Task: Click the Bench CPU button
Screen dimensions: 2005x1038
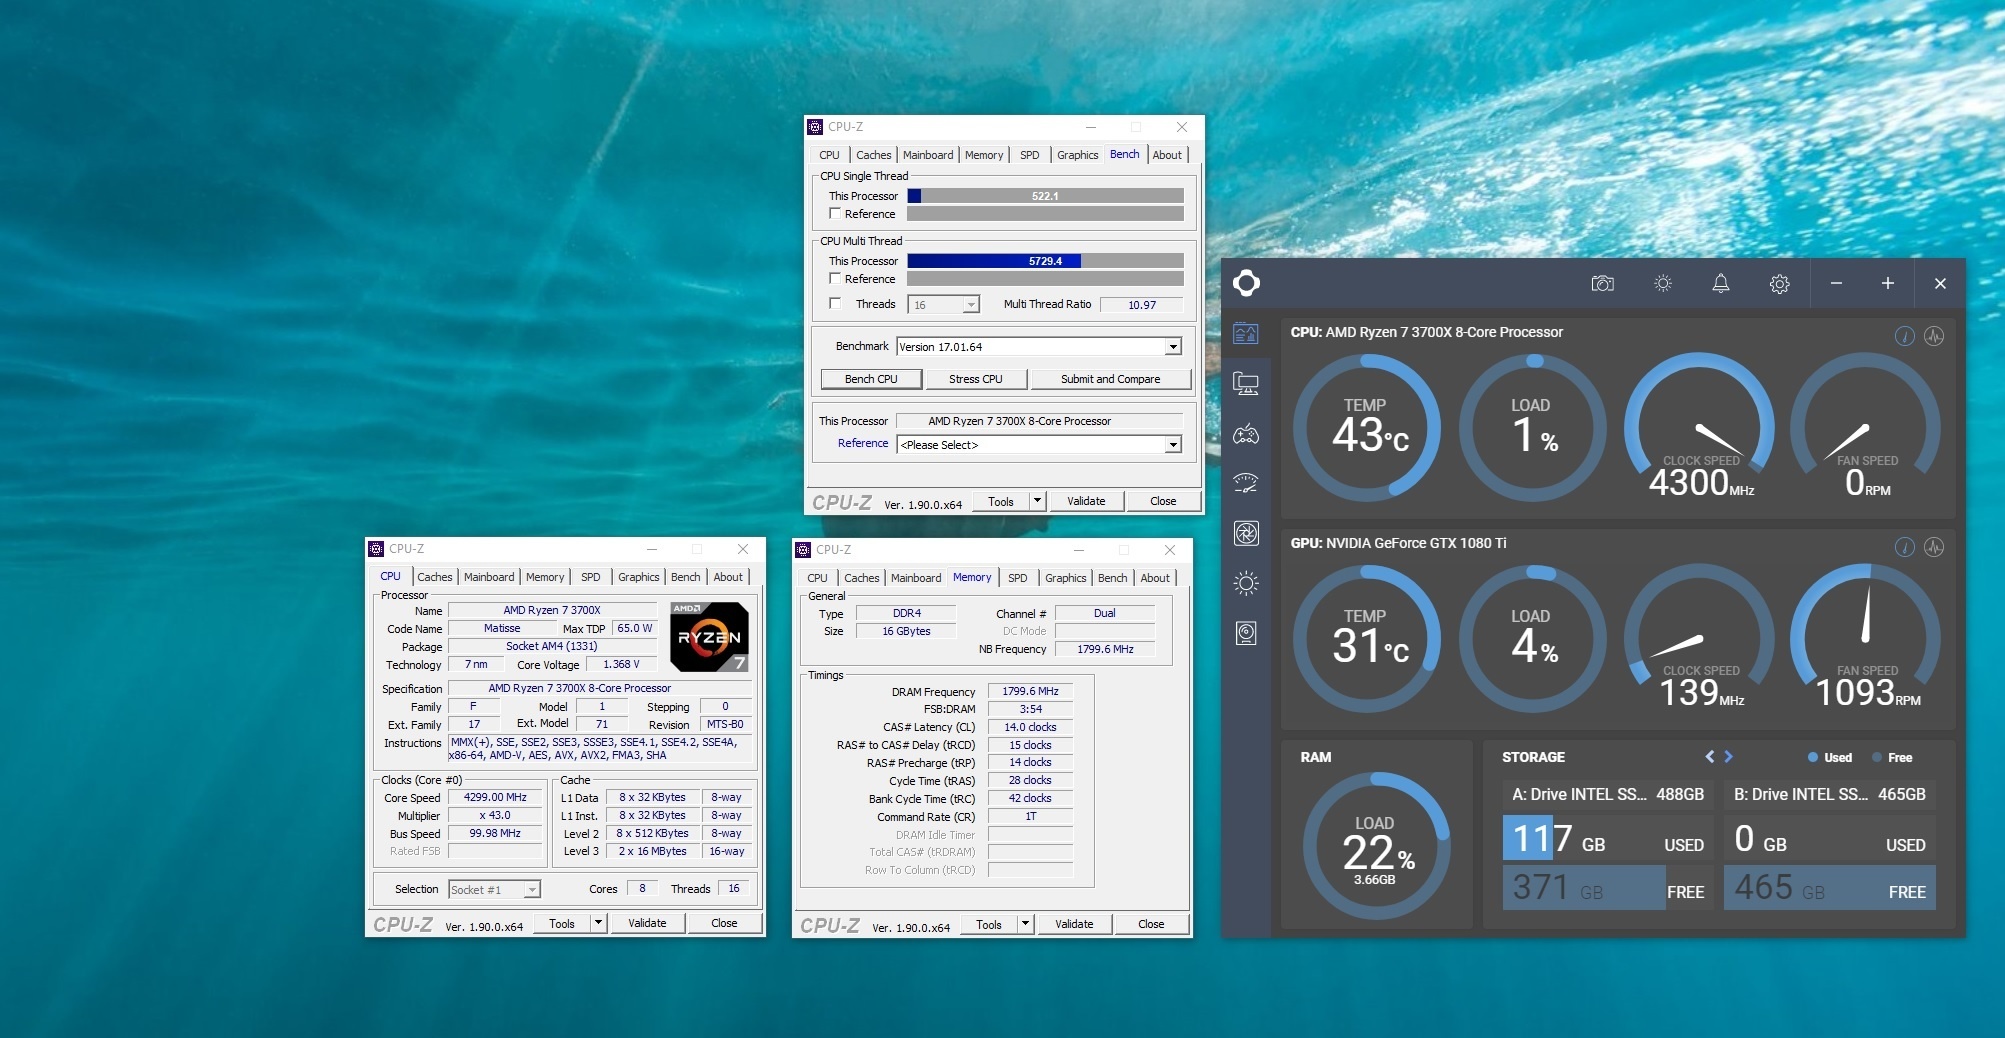Action: (871, 379)
